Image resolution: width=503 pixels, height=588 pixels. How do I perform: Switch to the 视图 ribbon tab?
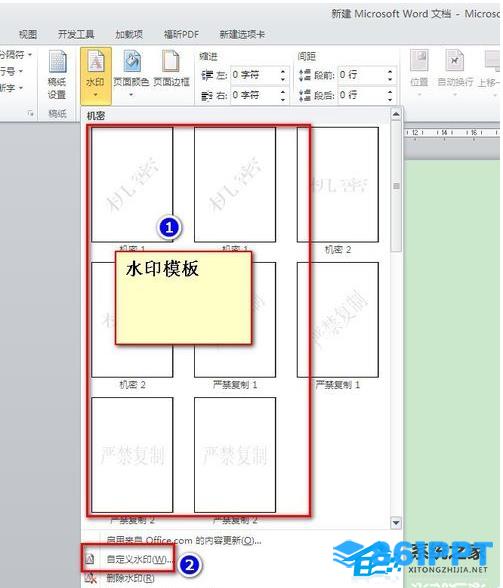point(28,34)
